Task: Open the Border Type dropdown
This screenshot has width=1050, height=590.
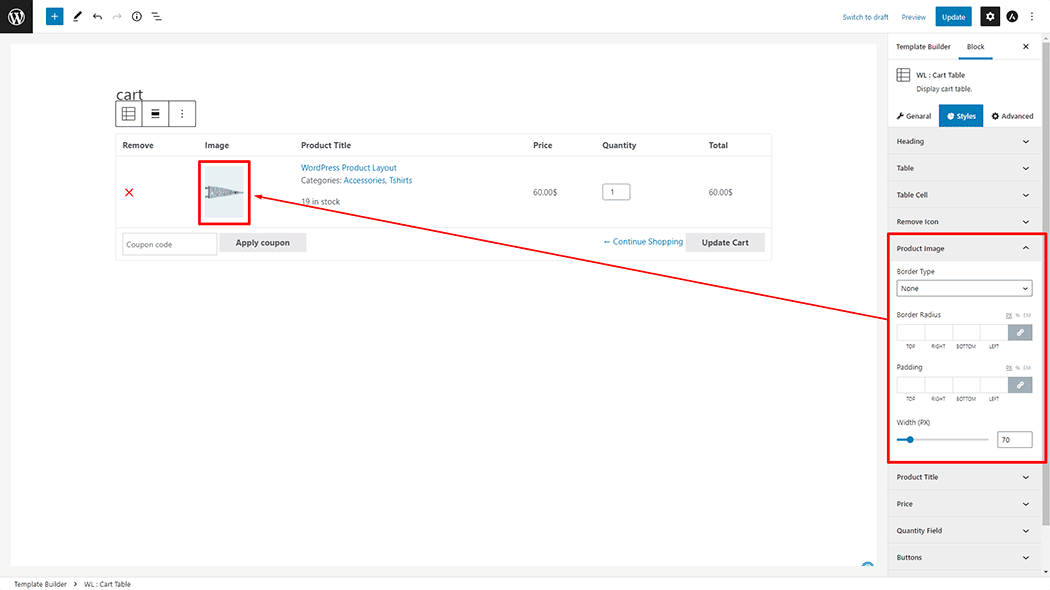Action: [x=964, y=288]
